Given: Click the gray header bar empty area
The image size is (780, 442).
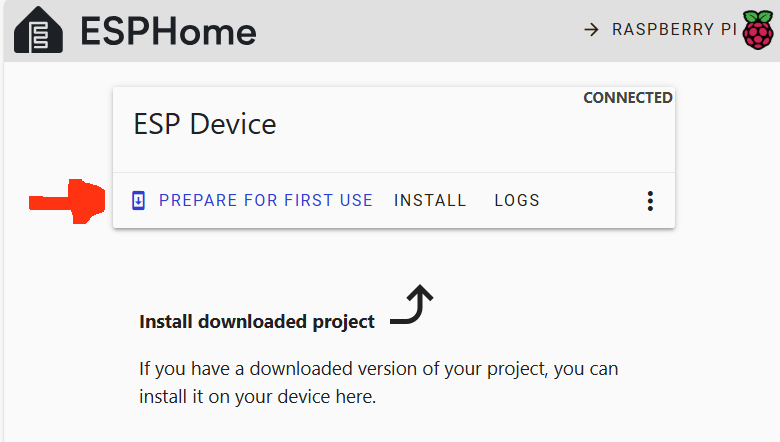Looking at the screenshot, I should pyautogui.click(x=418, y=31).
